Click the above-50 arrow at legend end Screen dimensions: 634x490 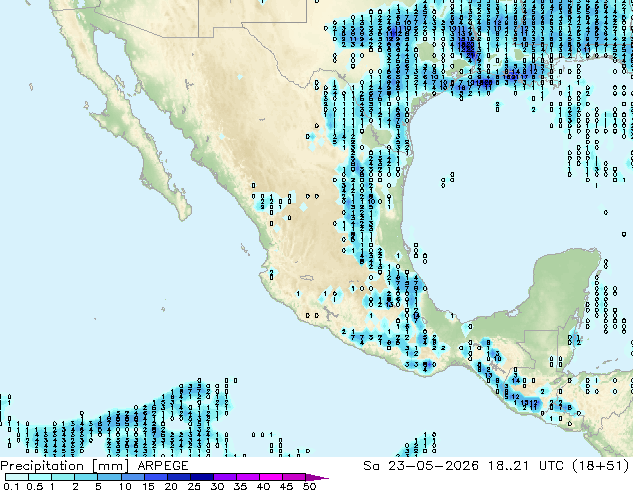click(317, 477)
